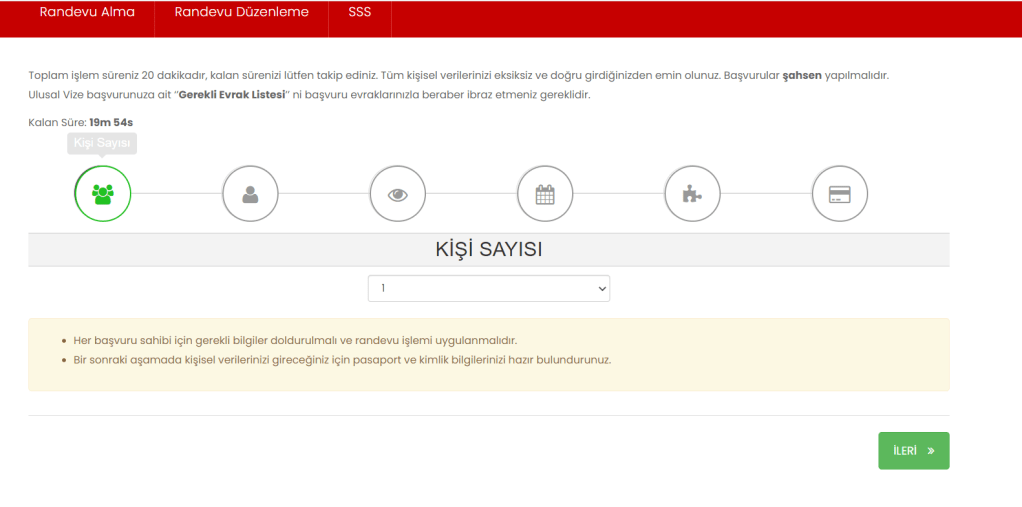Open the calendar date step icon
Screen dimensions: 1022x507
click(x=545, y=194)
